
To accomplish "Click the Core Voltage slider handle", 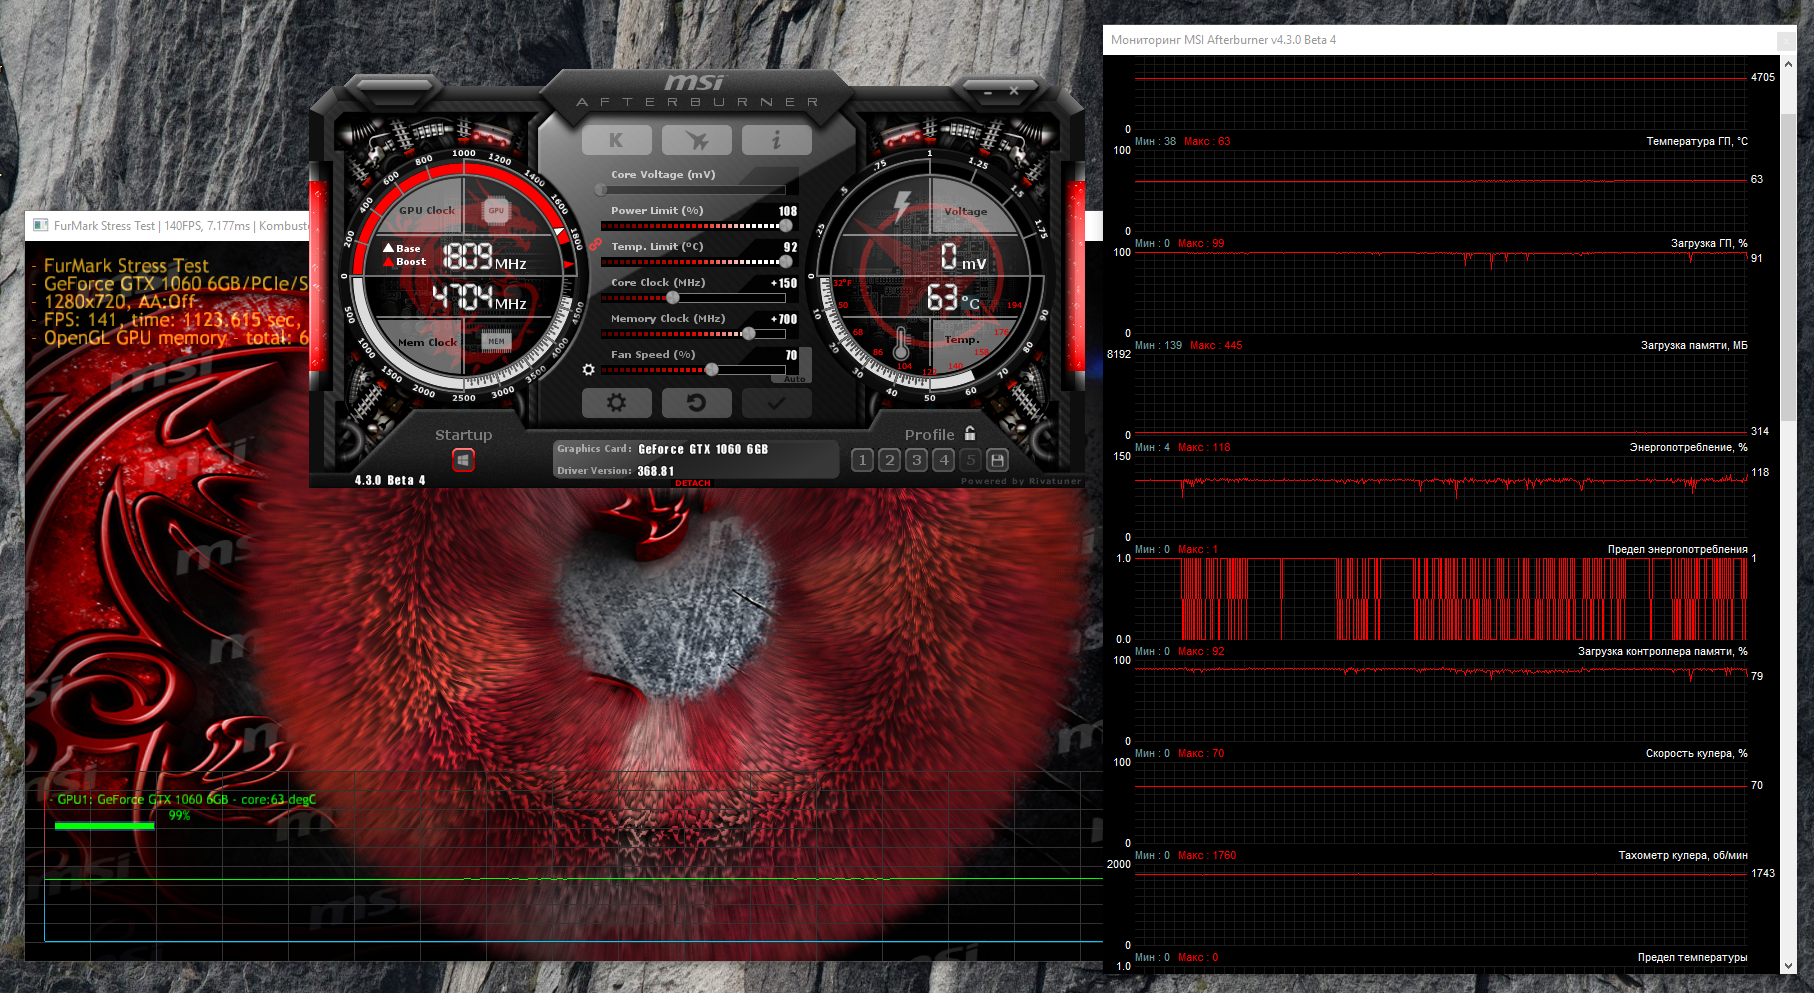I will pyautogui.click(x=601, y=189).
